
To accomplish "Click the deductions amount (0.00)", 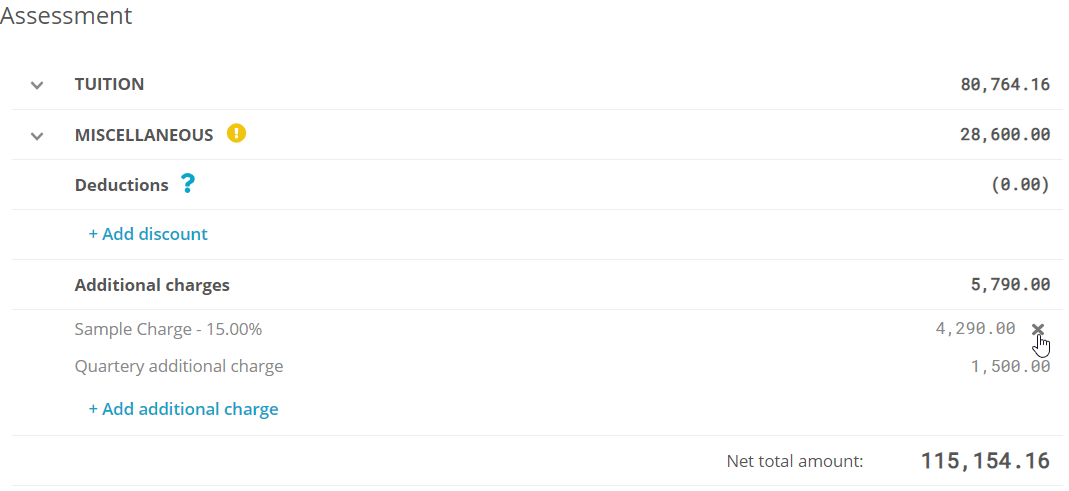I will 1019,185.
